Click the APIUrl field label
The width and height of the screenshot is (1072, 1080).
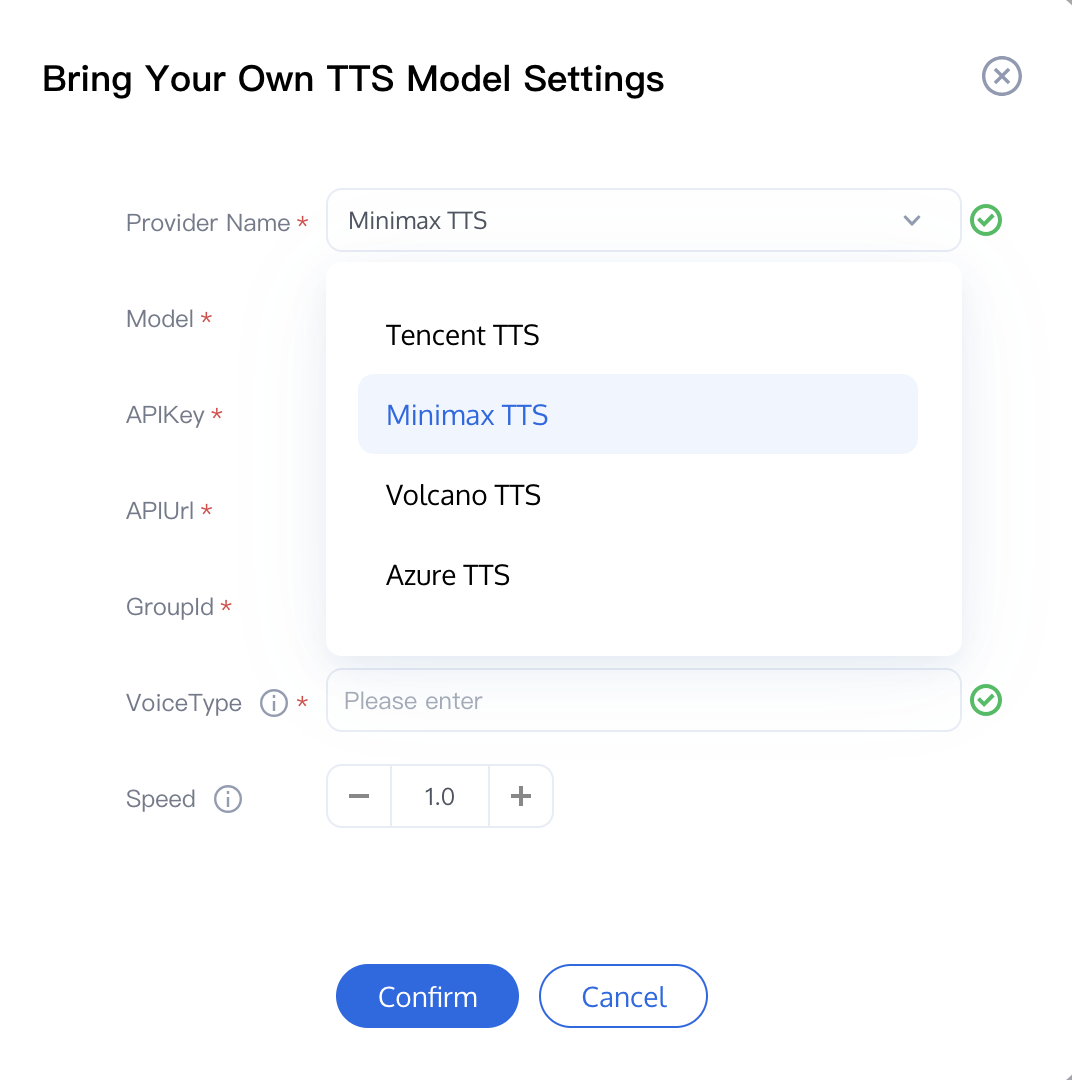tap(160, 511)
